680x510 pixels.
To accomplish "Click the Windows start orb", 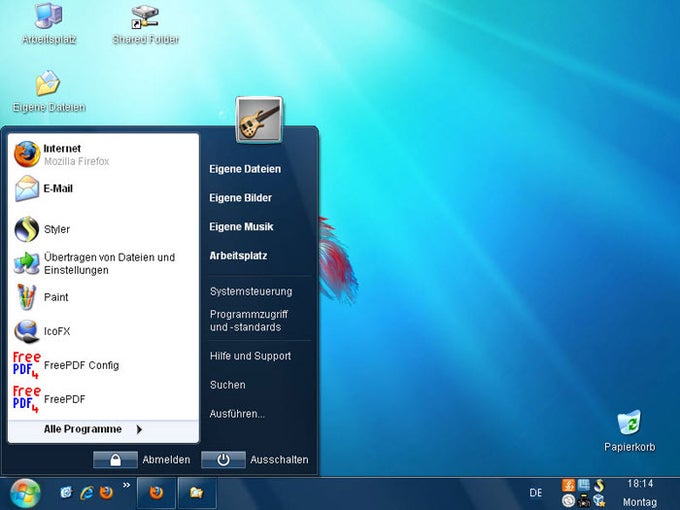I will click(25, 494).
